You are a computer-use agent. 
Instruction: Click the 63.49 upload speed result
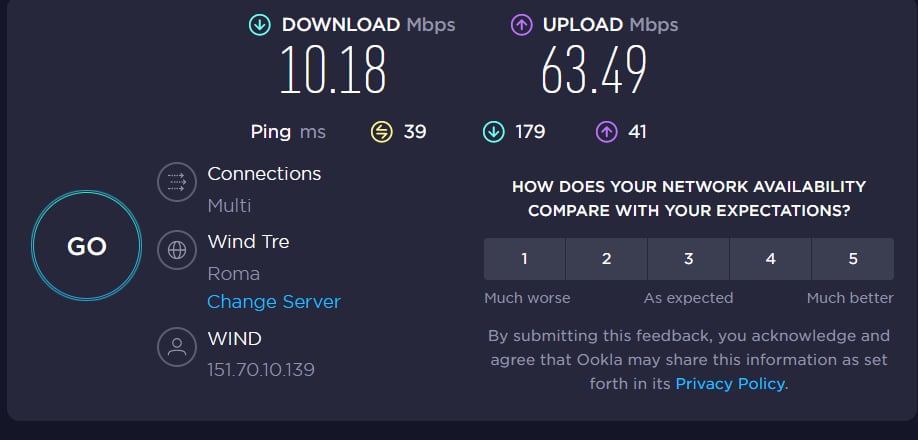click(x=594, y=70)
